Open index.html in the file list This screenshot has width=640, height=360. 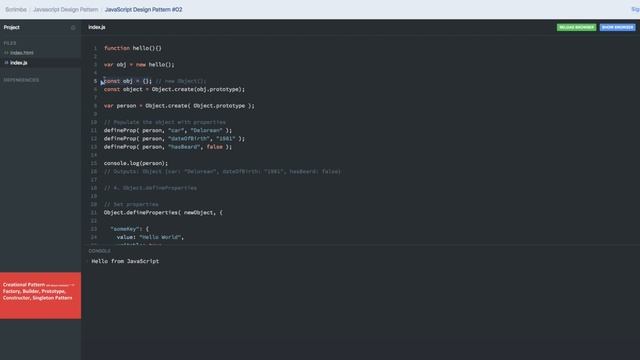pyautogui.click(x=22, y=53)
